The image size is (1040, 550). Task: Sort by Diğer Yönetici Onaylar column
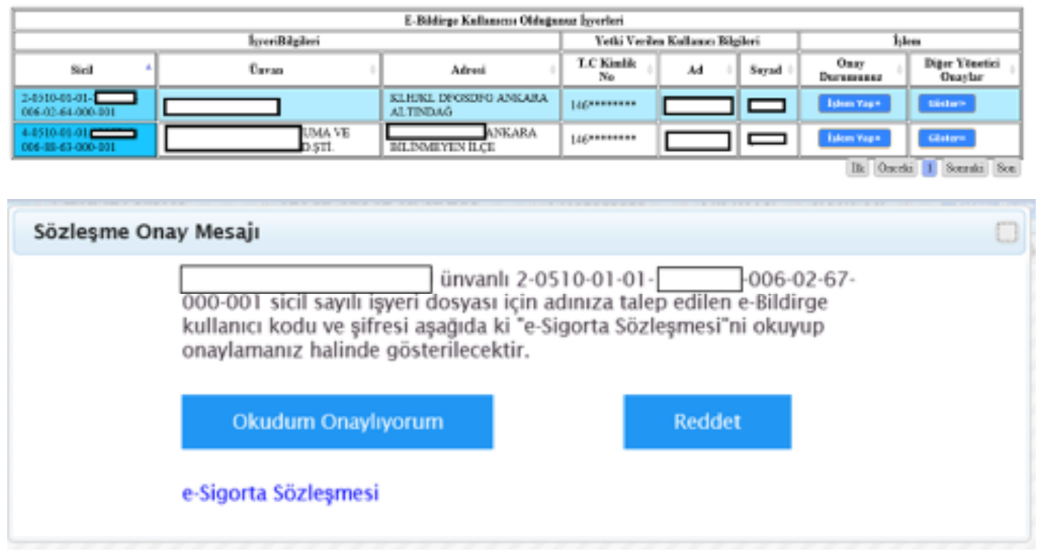click(964, 70)
